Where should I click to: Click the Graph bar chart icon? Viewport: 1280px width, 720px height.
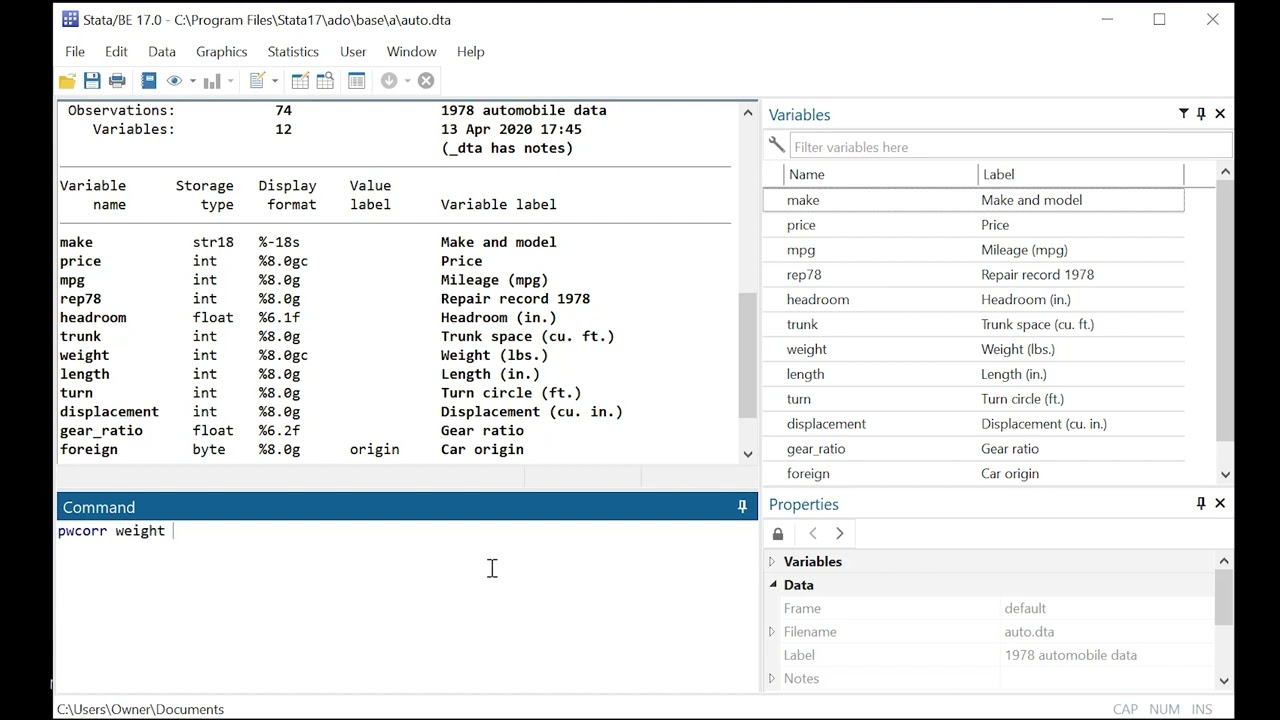tap(212, 81)
